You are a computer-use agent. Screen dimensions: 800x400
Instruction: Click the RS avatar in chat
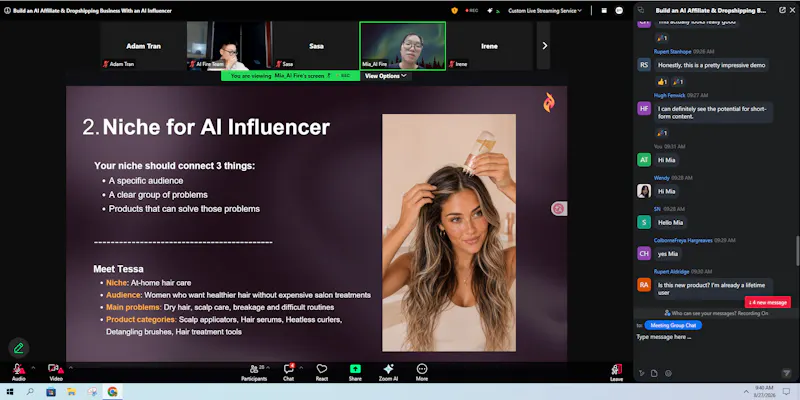[644, 65]
